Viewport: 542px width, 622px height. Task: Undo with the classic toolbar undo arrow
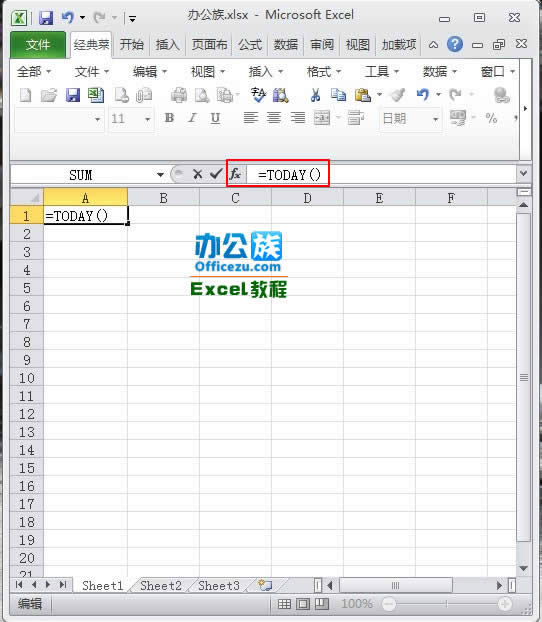click(423, 94)
